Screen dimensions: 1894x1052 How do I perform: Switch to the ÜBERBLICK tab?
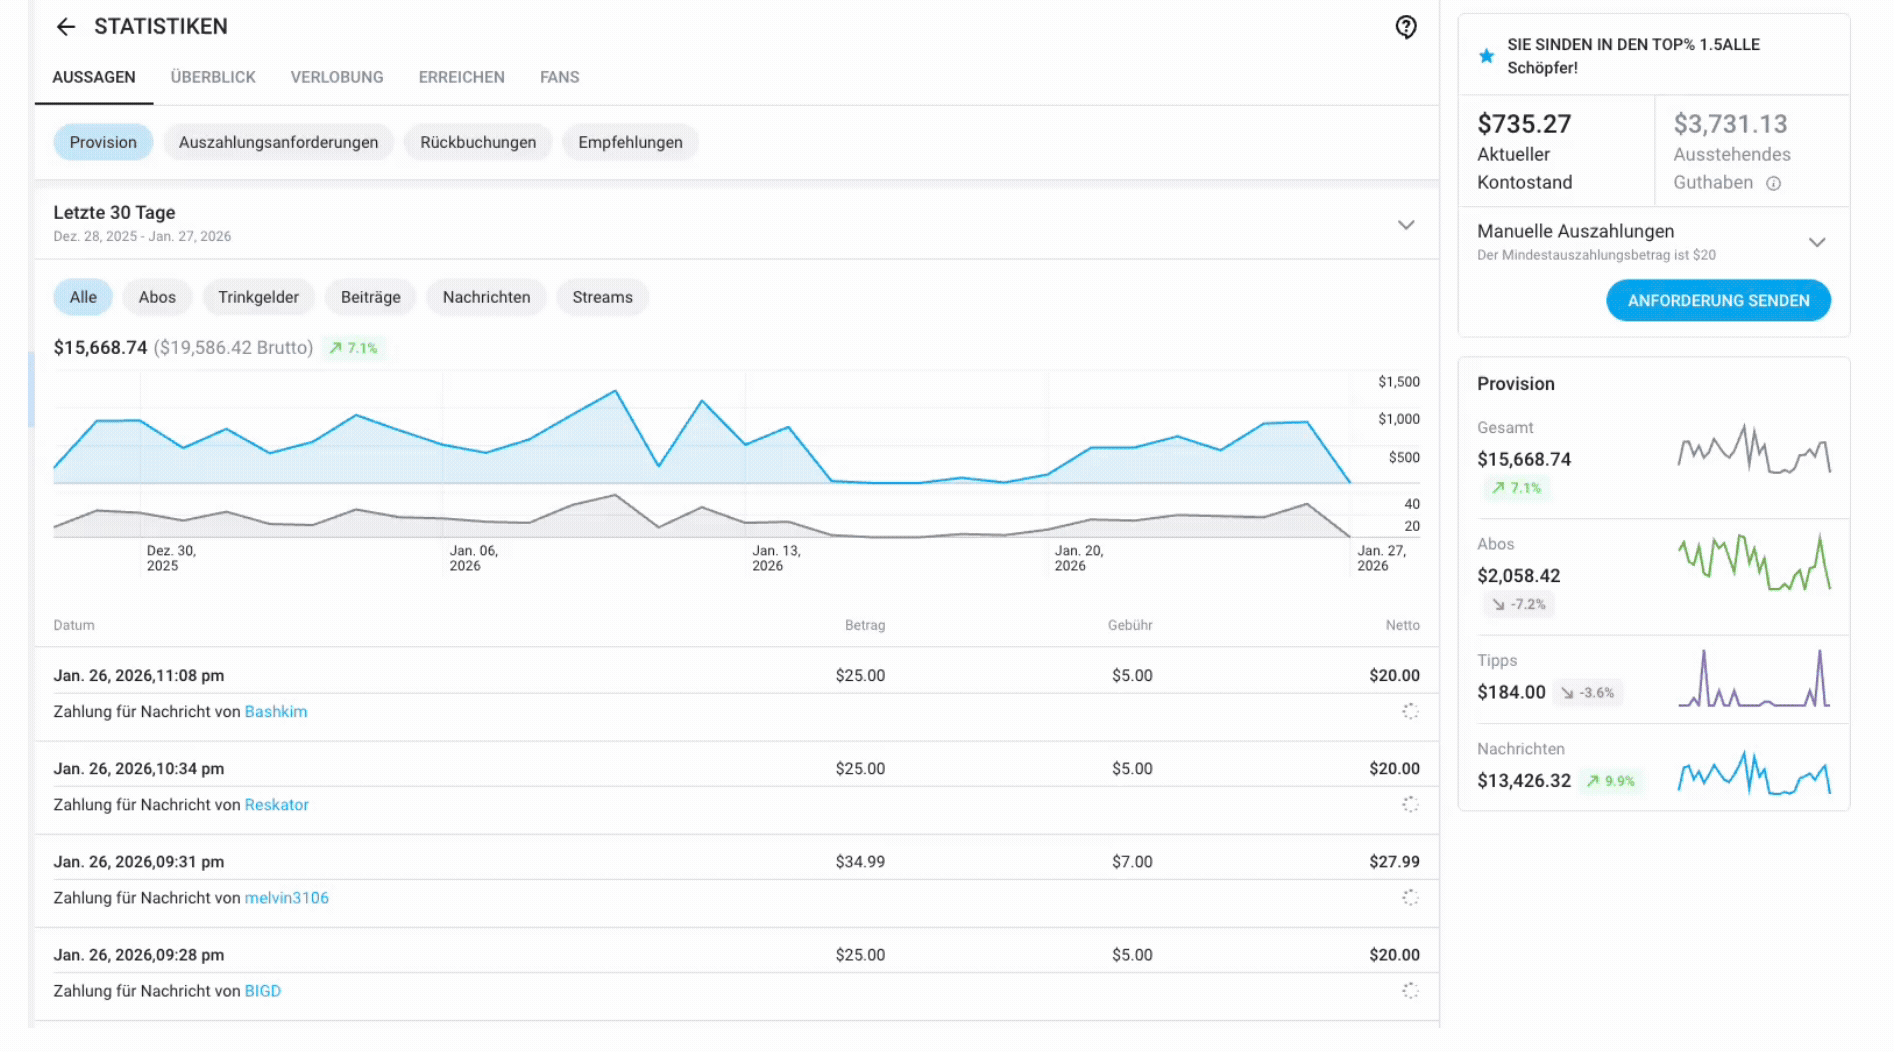click(213, 77)
